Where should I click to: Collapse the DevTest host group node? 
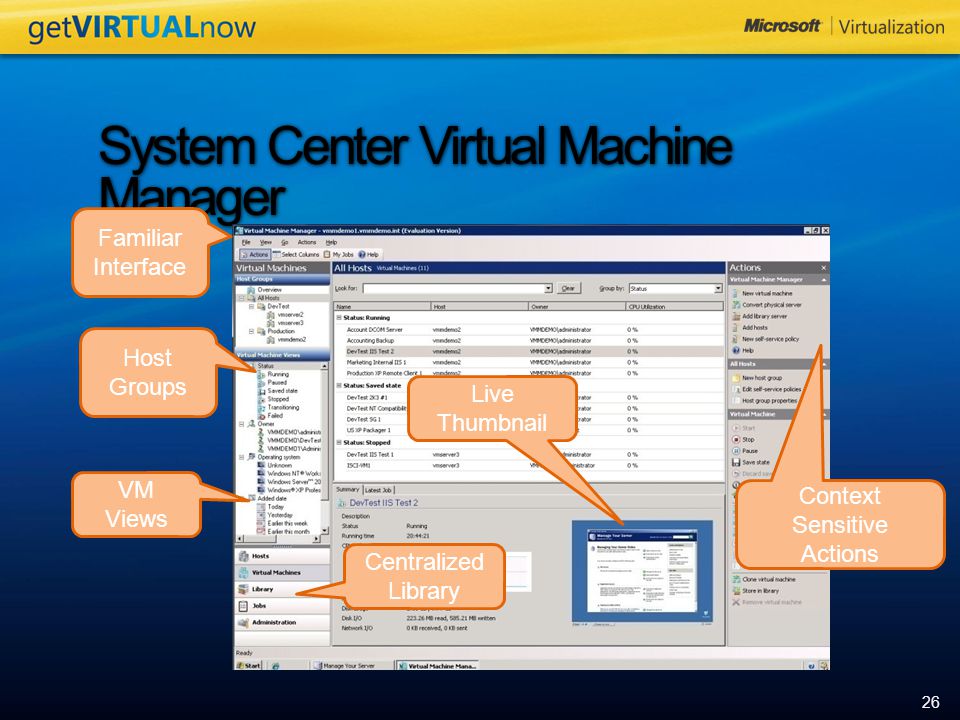[x=251, y=306]
